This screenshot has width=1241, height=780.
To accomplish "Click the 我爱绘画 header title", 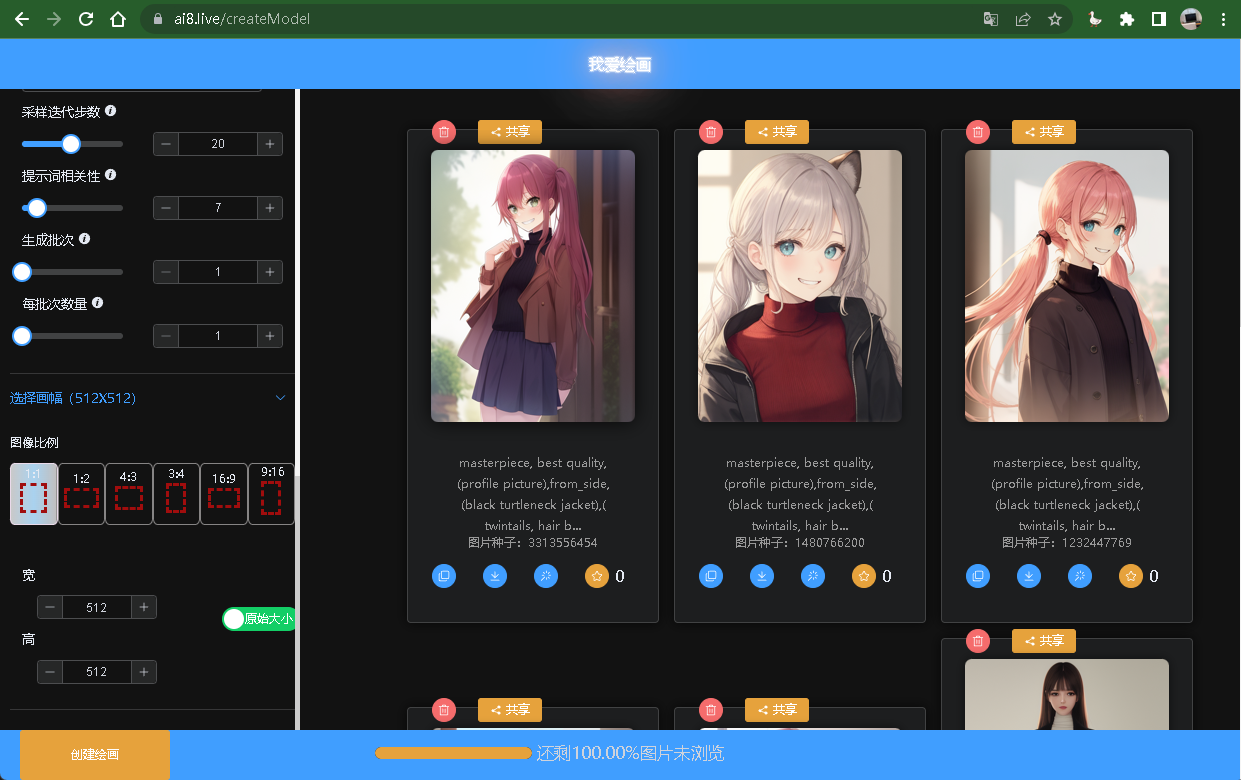I will tap(620, 65).
